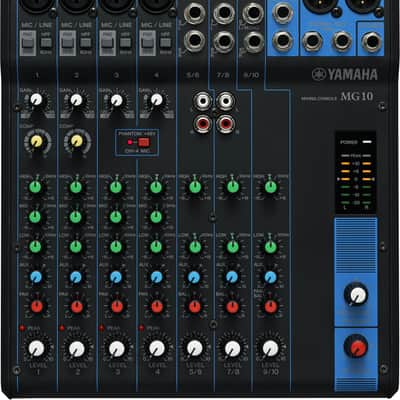Check the white POWER indicator LED
Screen dimensions: 400x400
[x=367, y=142]
